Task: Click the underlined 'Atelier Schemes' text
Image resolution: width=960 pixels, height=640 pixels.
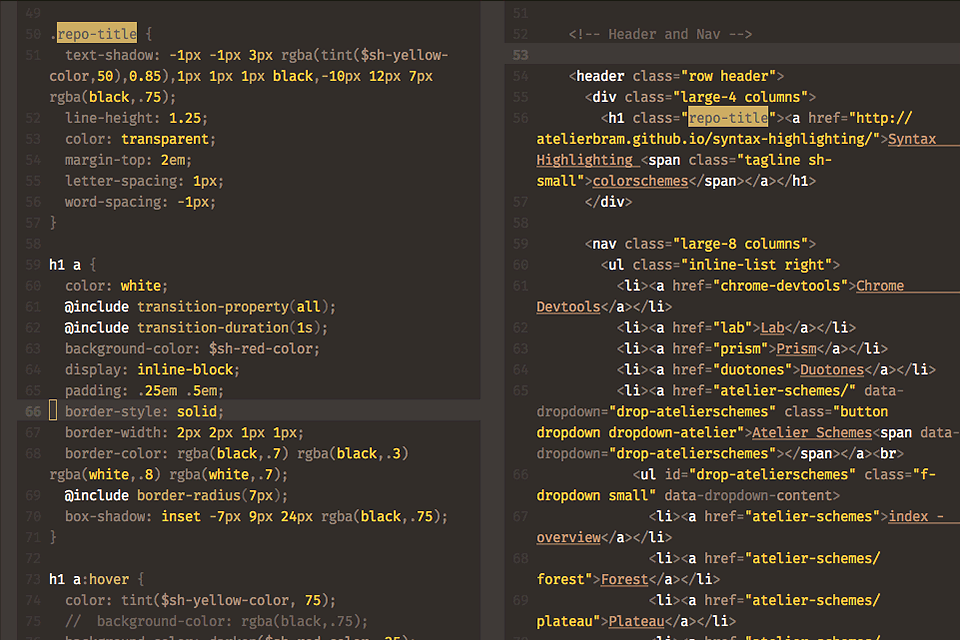Action: [x=812, y=432]
